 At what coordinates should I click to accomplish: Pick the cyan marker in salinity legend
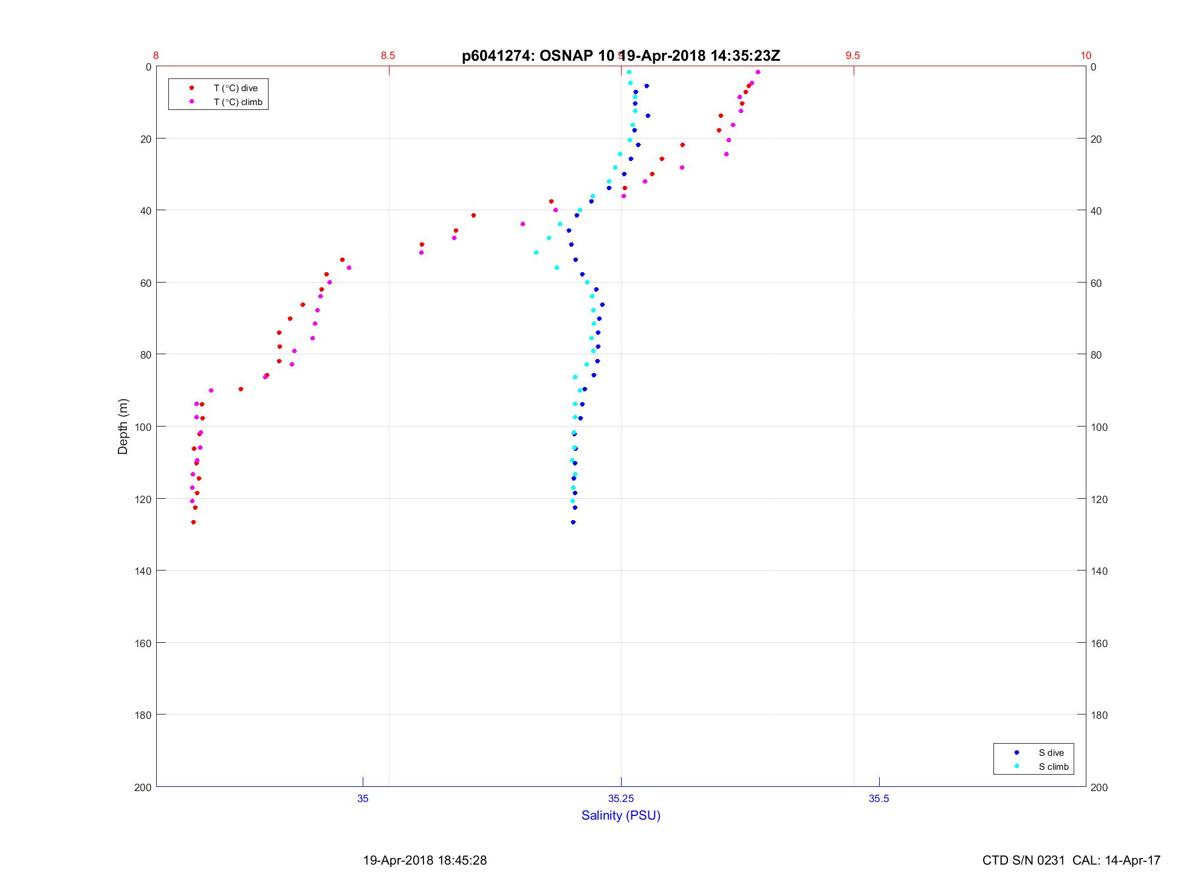1017,766
